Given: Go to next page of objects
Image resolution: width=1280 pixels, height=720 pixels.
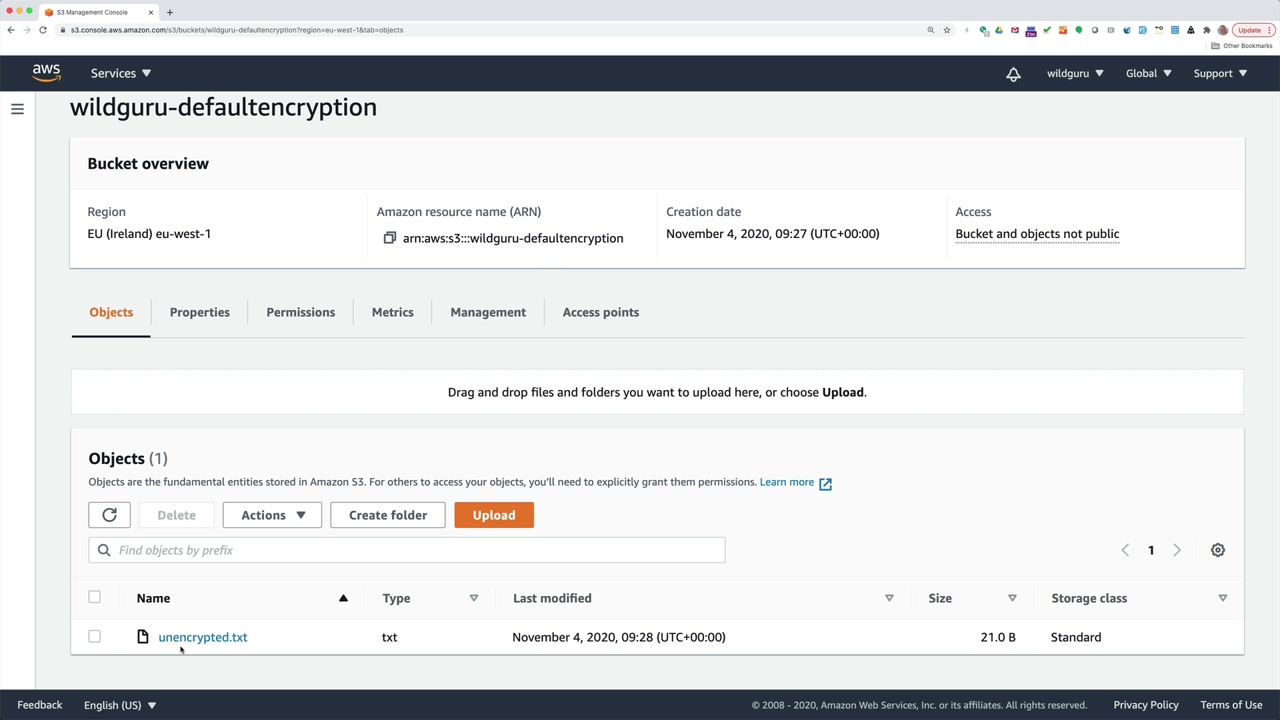Looking at the screenshot, I should [x=1177, y=550].
